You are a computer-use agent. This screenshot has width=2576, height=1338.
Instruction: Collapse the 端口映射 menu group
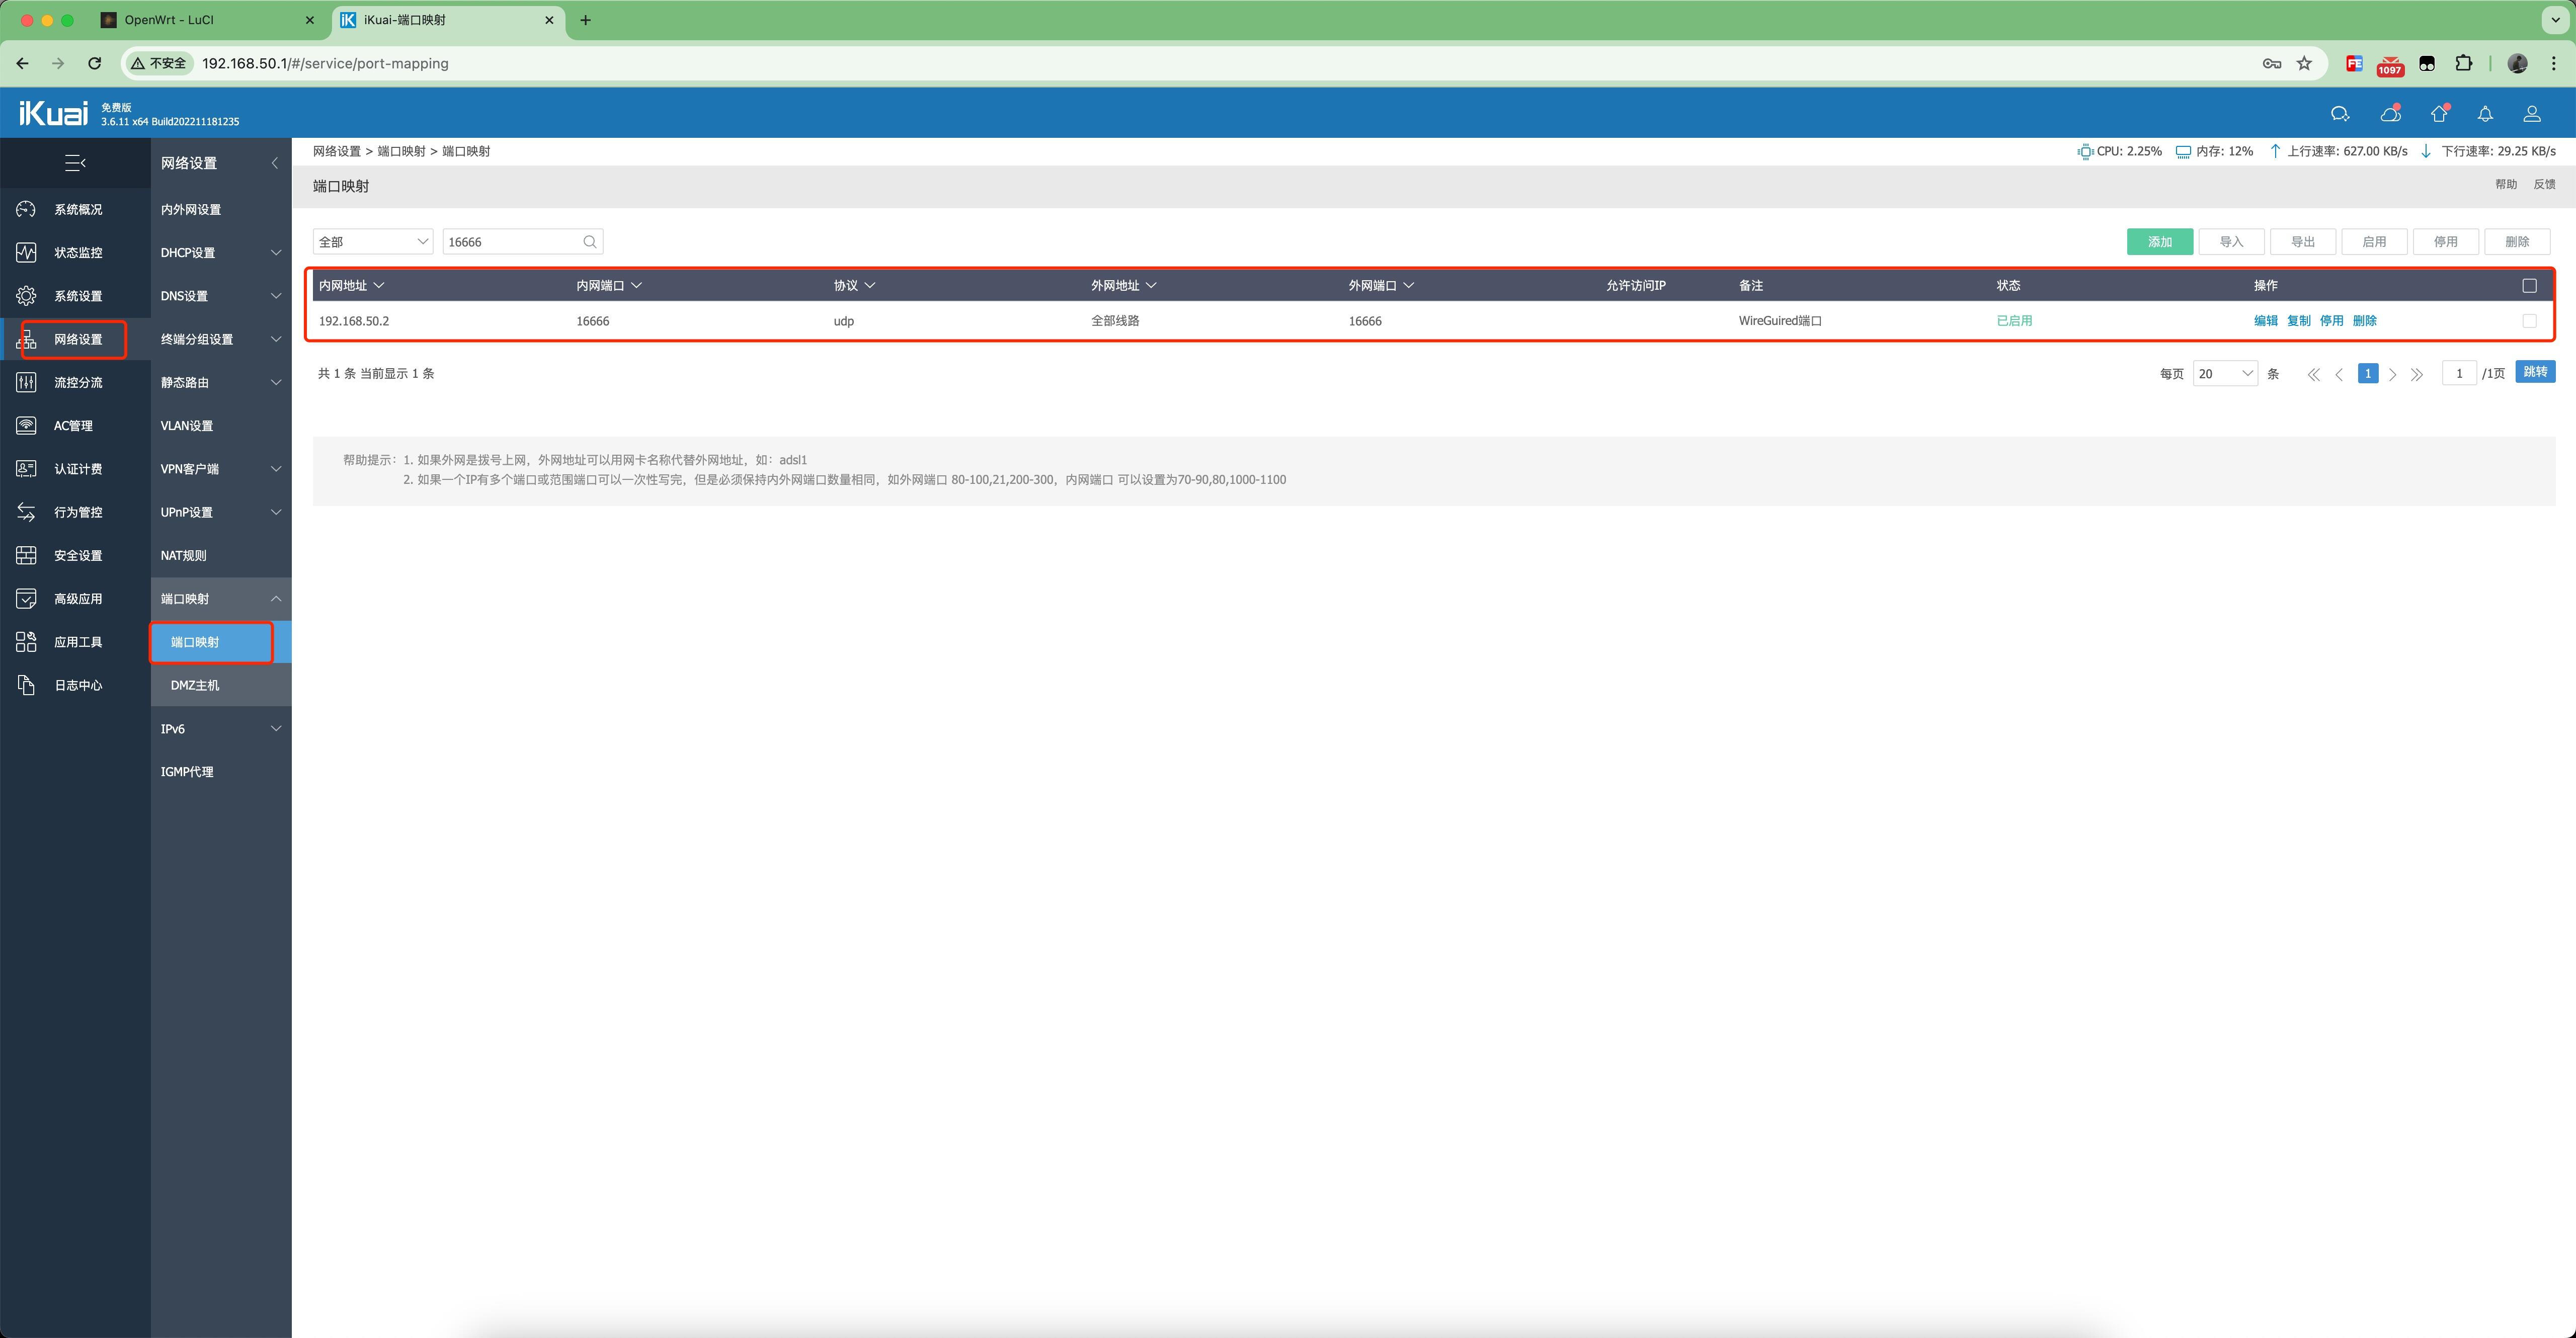point(276,599)
